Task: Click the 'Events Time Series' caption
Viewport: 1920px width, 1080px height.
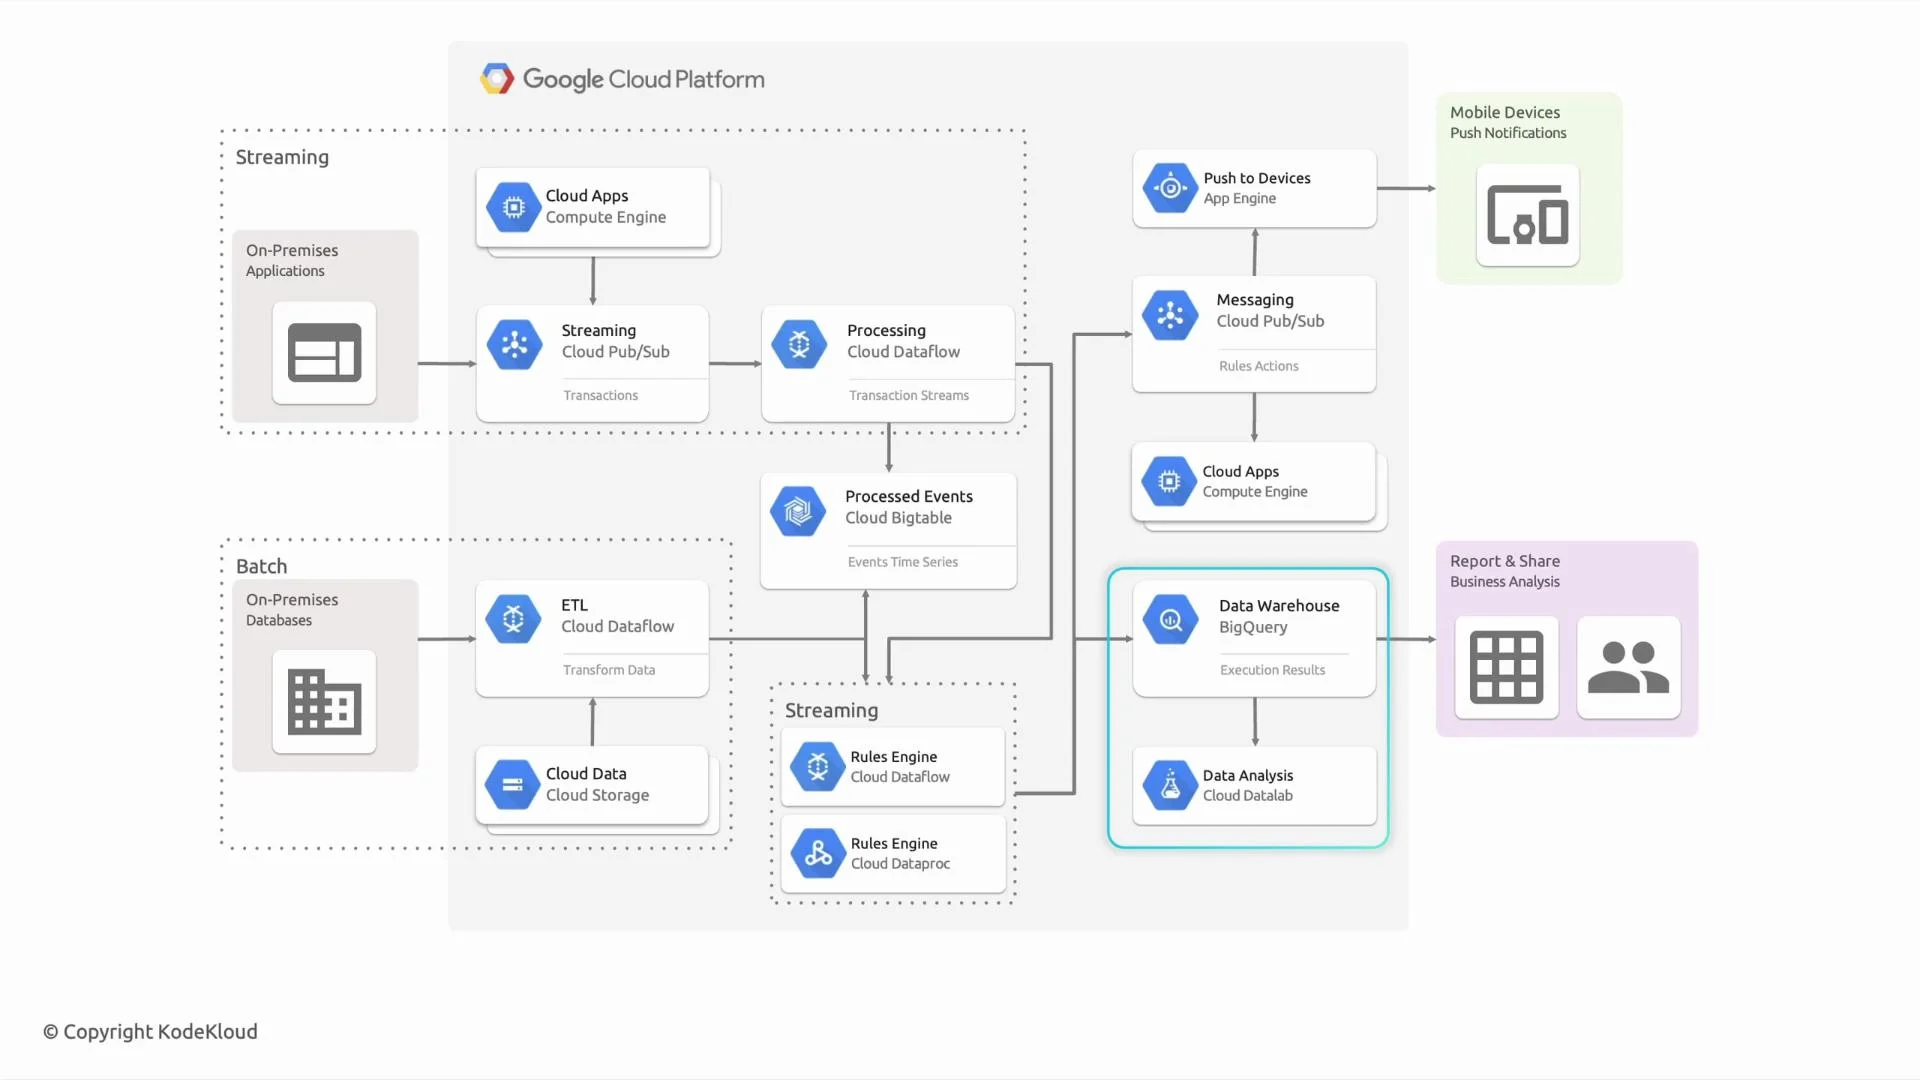Action: 902,562
